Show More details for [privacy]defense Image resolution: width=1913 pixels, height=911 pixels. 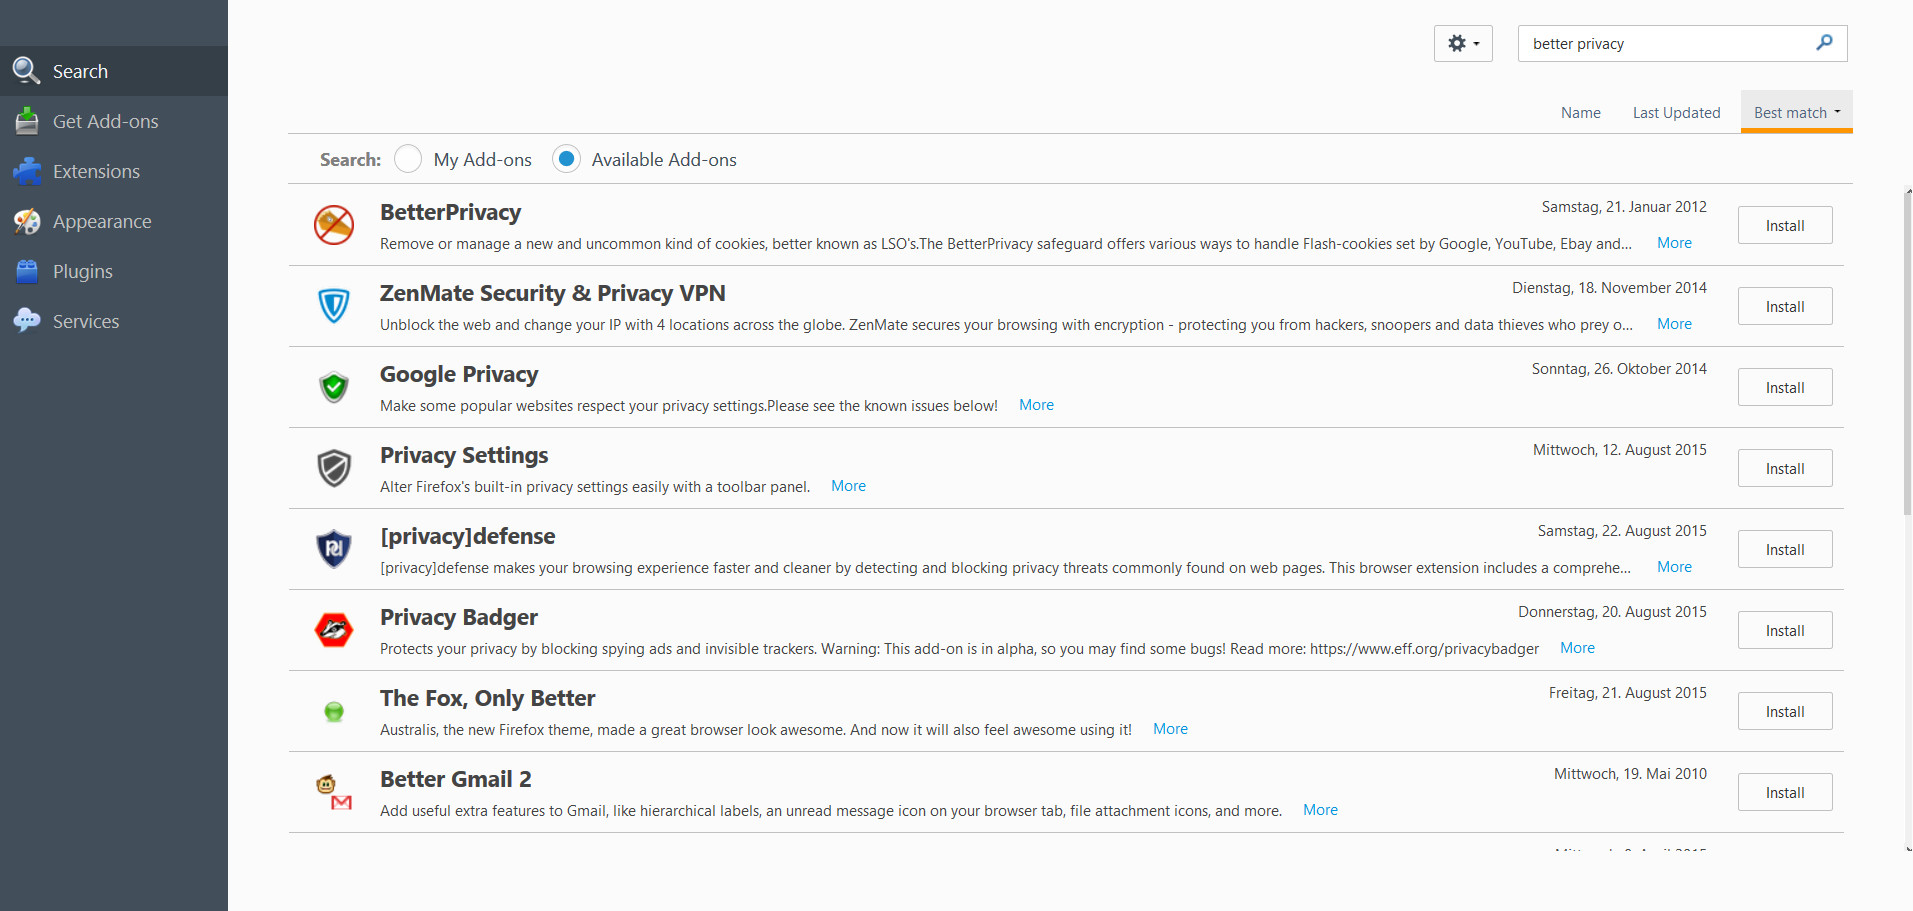[1674, 567]
